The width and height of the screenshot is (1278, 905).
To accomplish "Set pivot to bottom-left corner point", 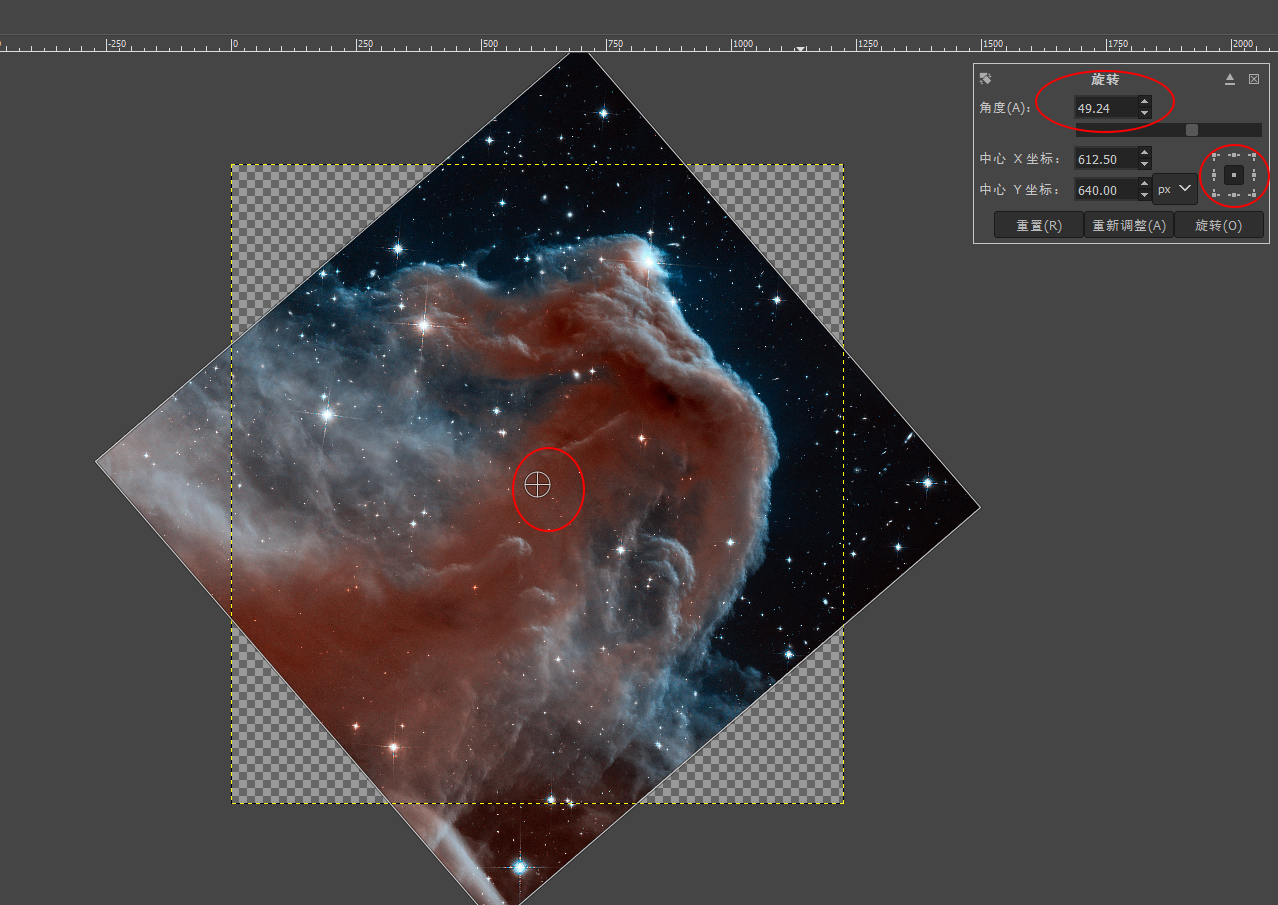I will click(1214, 194).
